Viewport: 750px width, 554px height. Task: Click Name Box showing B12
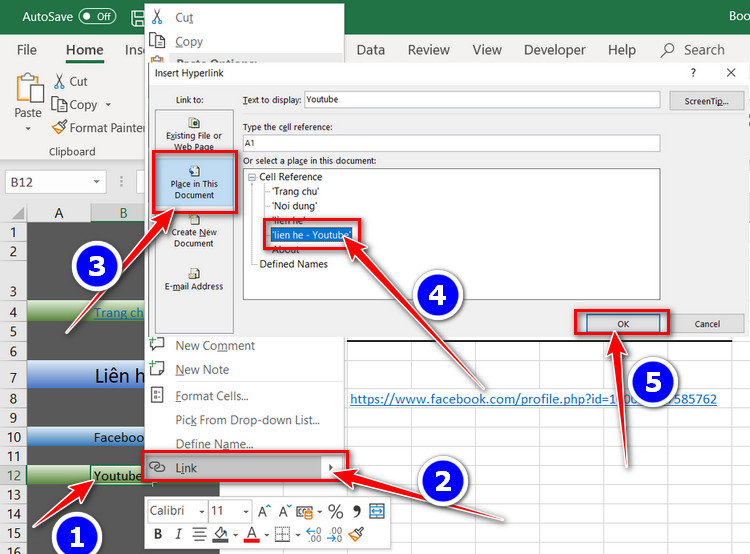click(x=48, y=182)
